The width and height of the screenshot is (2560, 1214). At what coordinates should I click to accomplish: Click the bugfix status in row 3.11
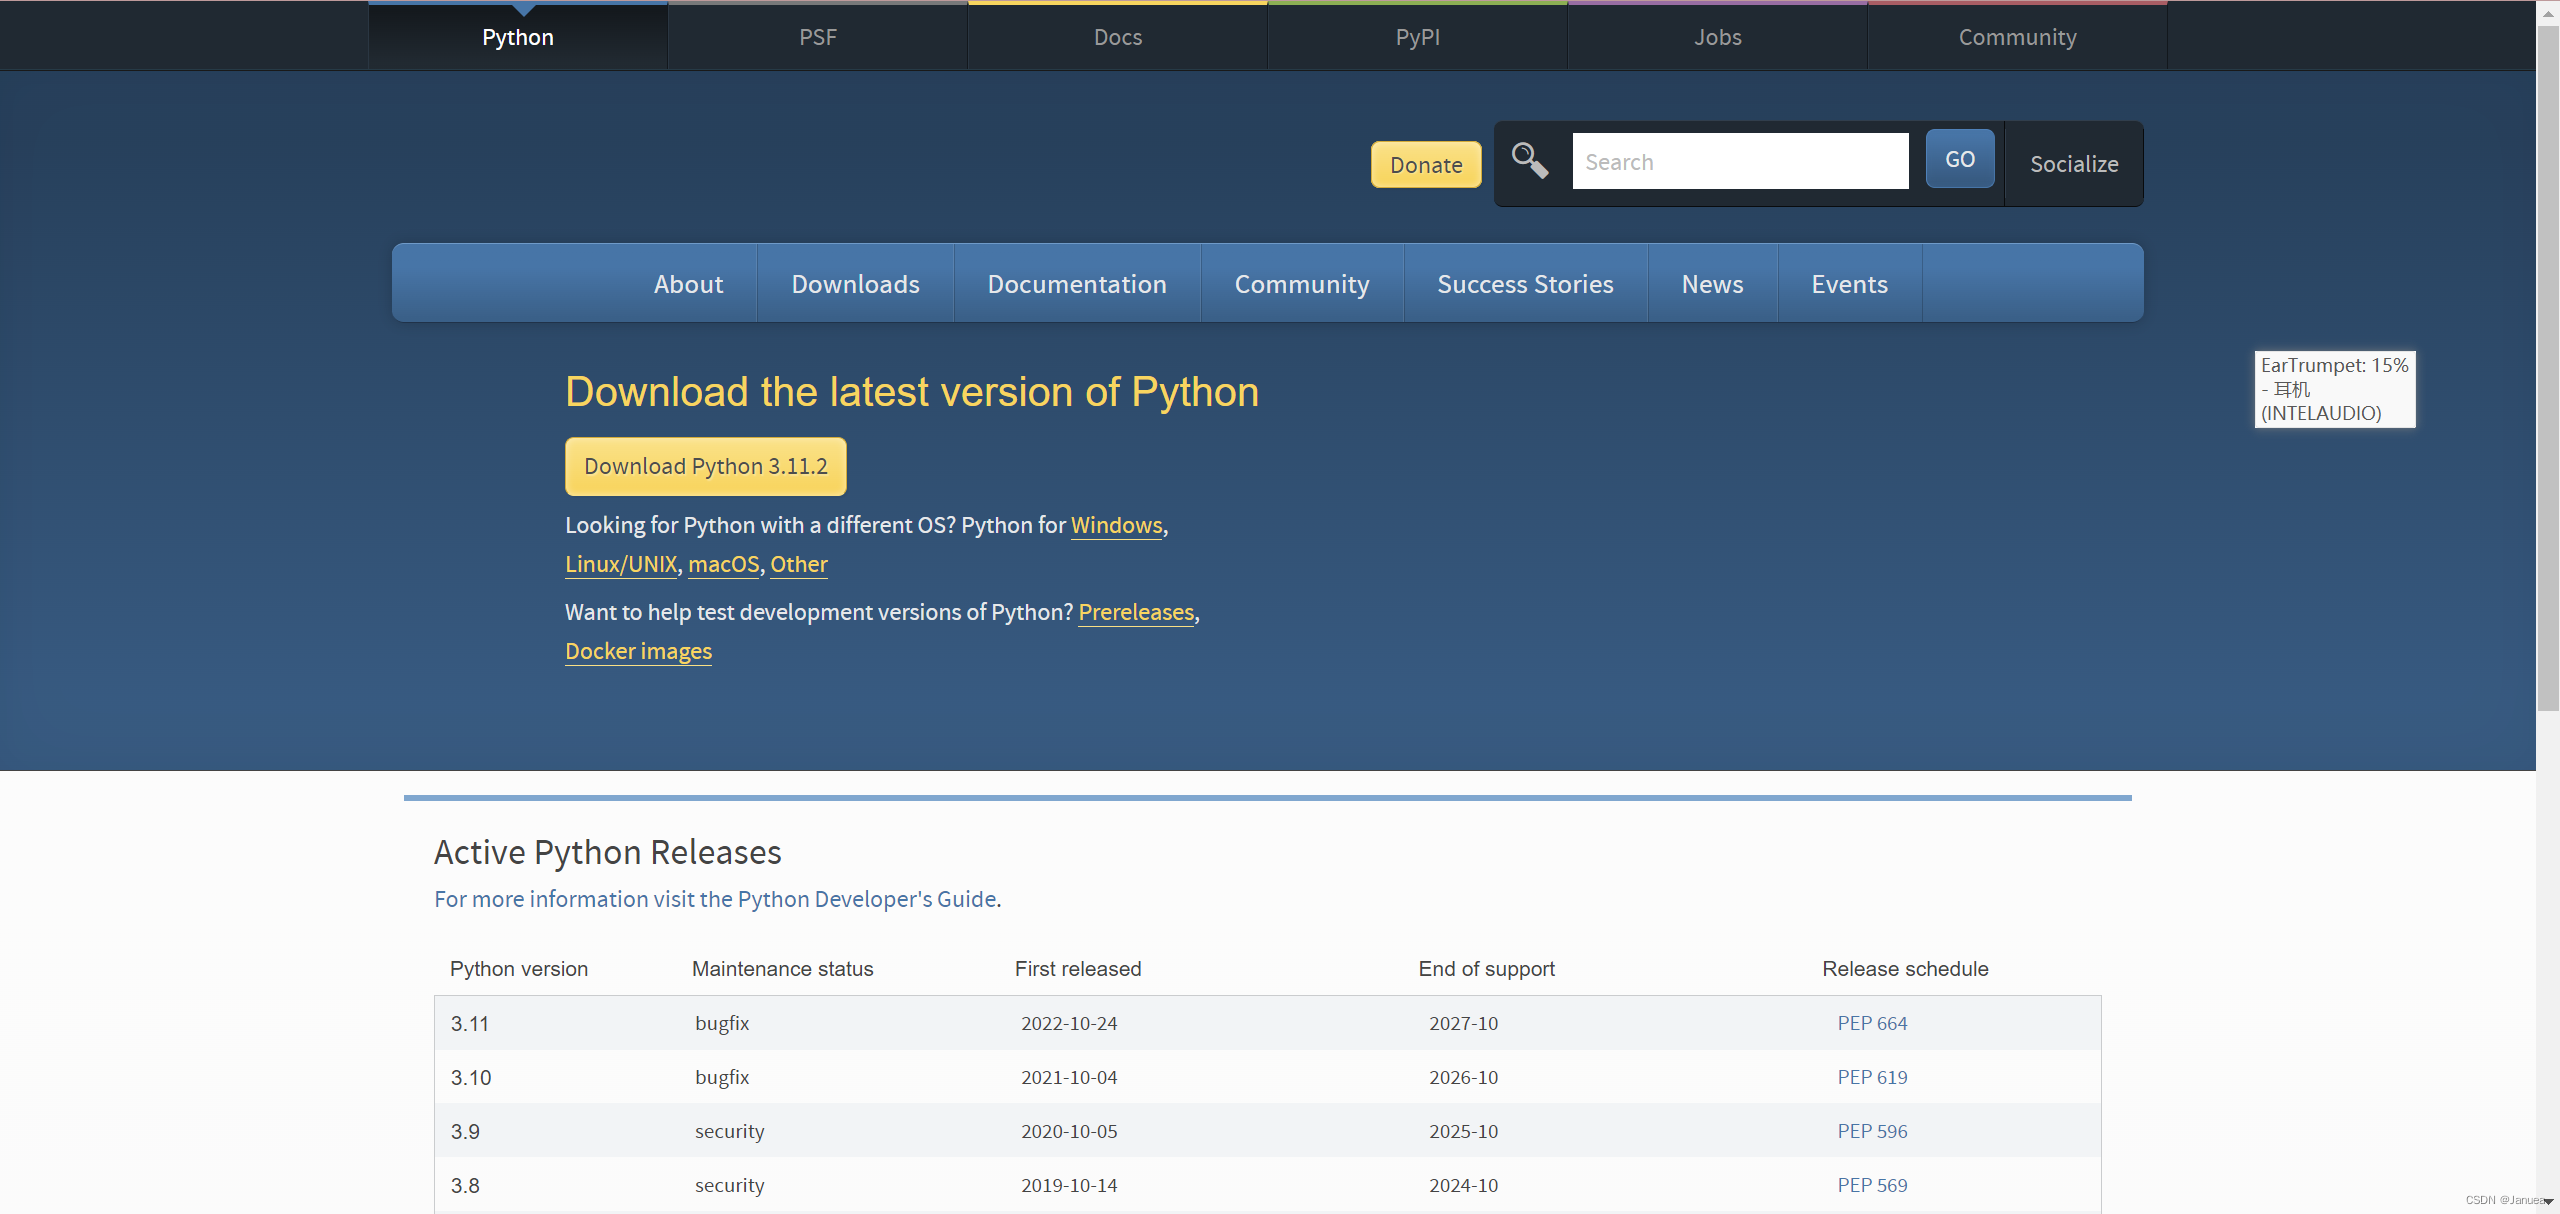pyautogui.click(x=722, y=1023)
